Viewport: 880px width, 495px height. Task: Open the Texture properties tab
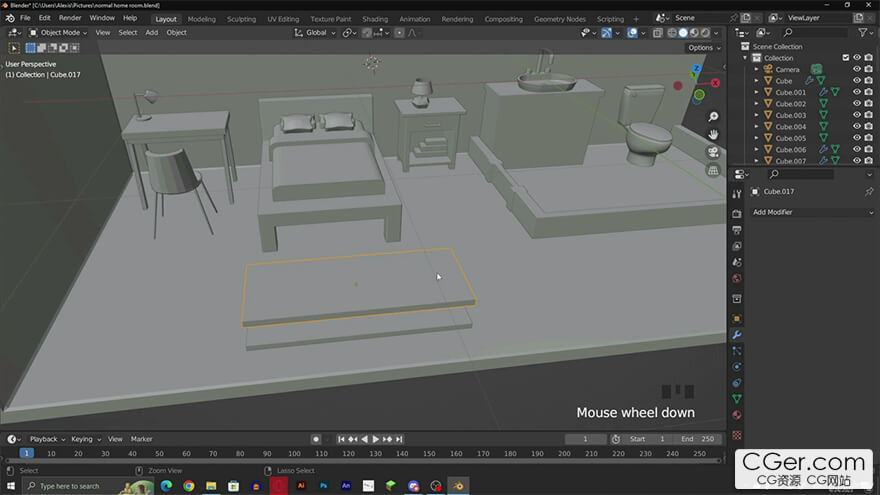point(737,435)
